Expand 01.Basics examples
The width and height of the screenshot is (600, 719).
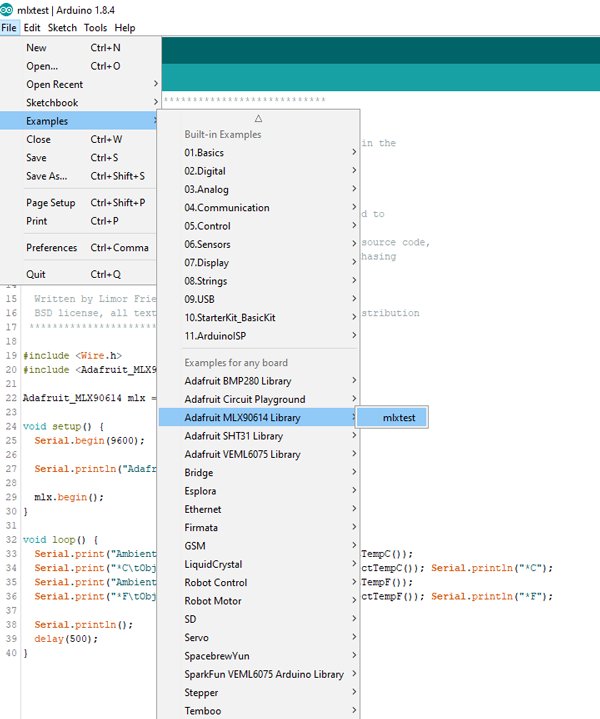point(259,153)
